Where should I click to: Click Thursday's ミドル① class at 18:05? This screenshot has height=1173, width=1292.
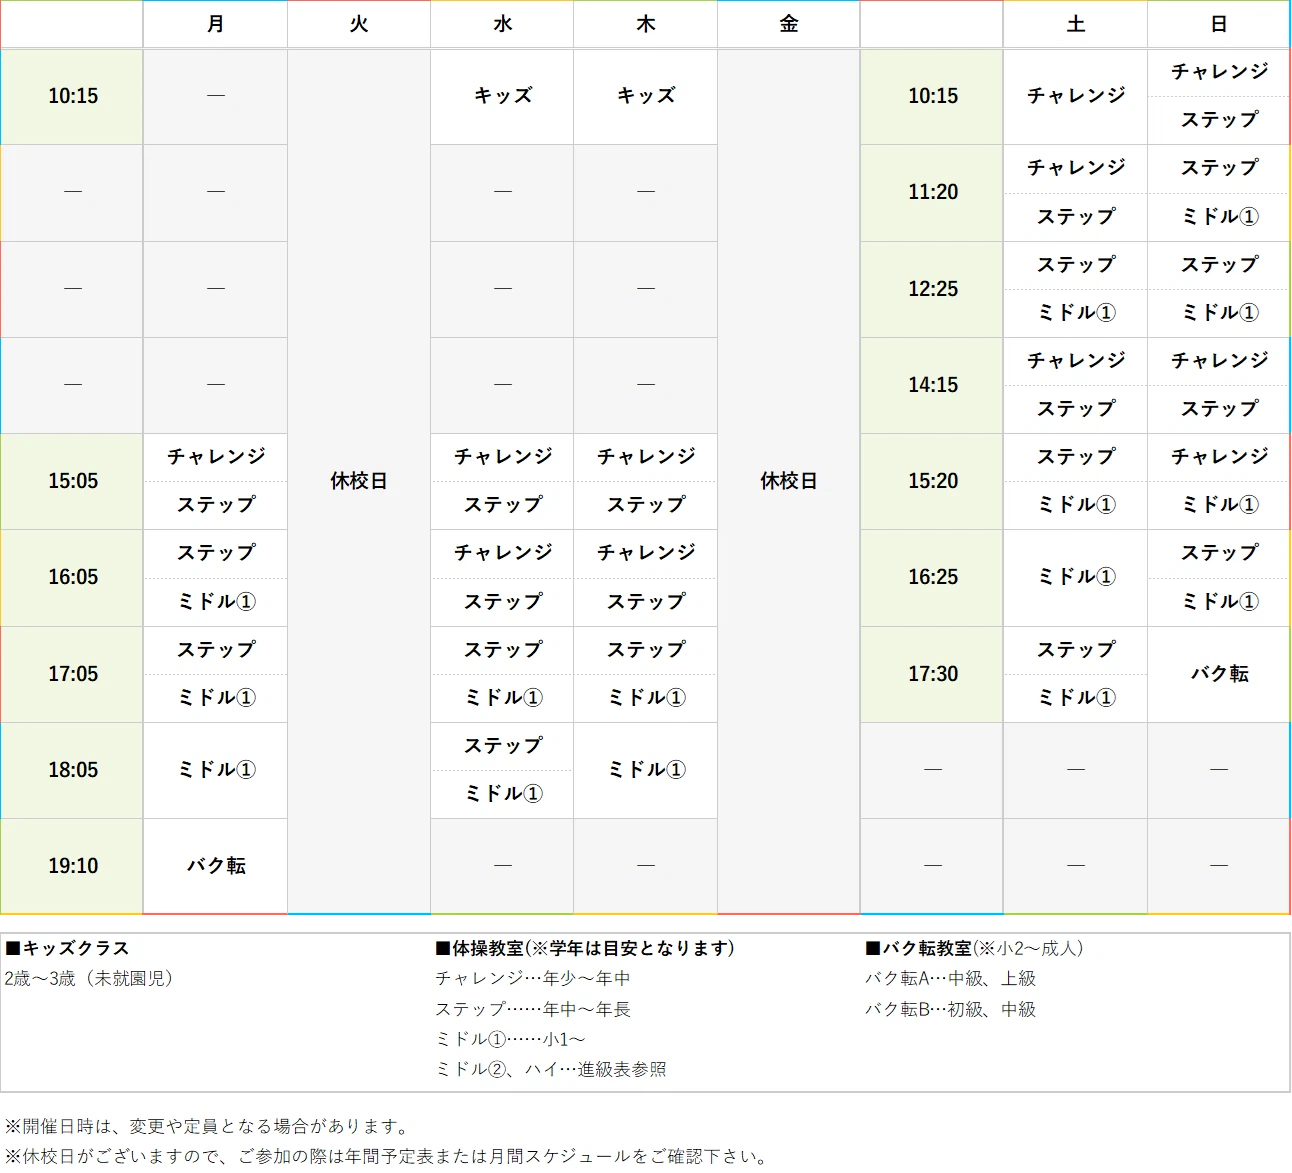tap(645, 770)
